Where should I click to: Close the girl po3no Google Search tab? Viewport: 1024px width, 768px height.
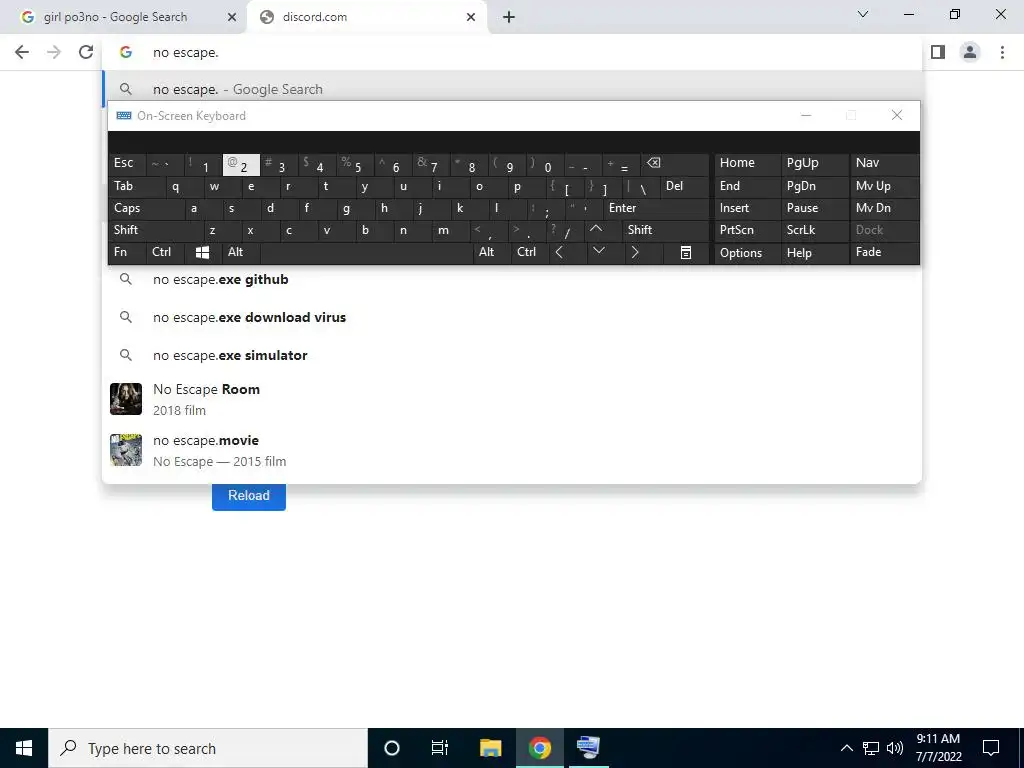[x=231, y=17]
